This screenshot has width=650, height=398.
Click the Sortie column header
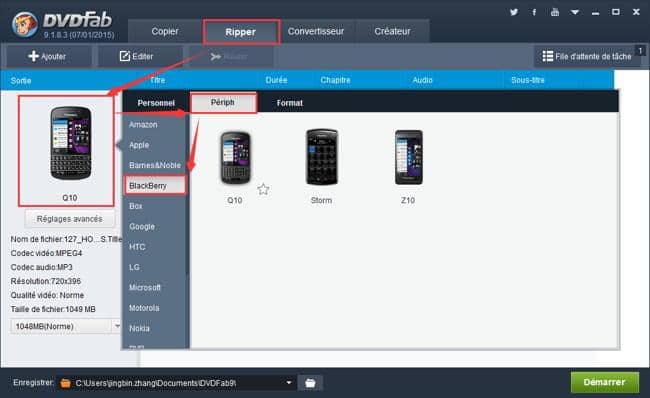(21, 80)
